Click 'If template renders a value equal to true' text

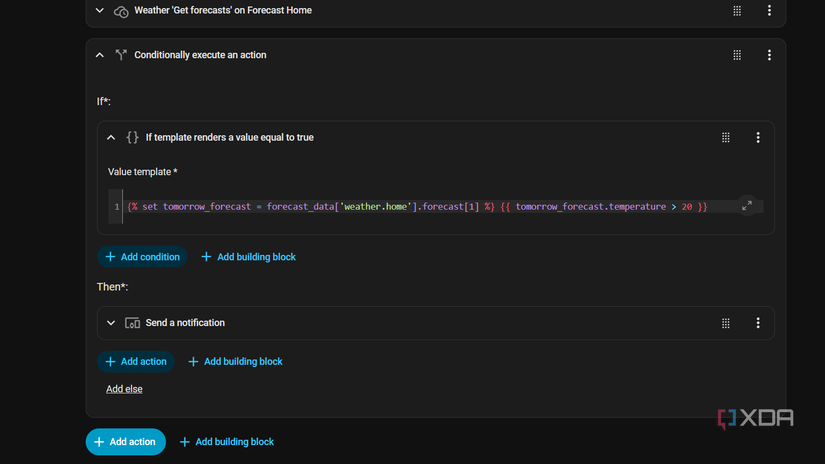[x=229, y=137]
